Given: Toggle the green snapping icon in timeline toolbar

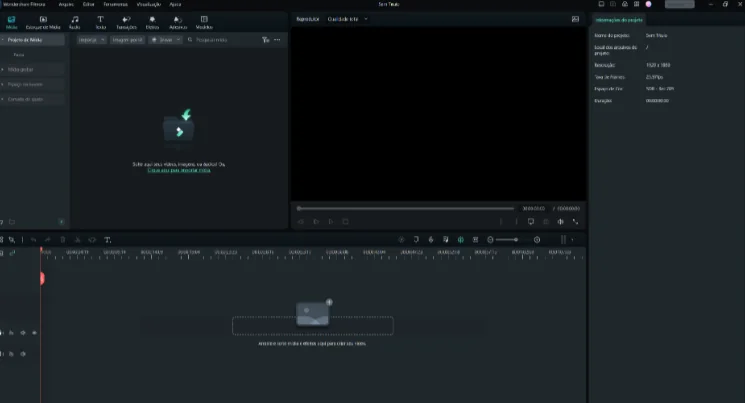Looking at the screenshot, I should (x=460, y=240).
